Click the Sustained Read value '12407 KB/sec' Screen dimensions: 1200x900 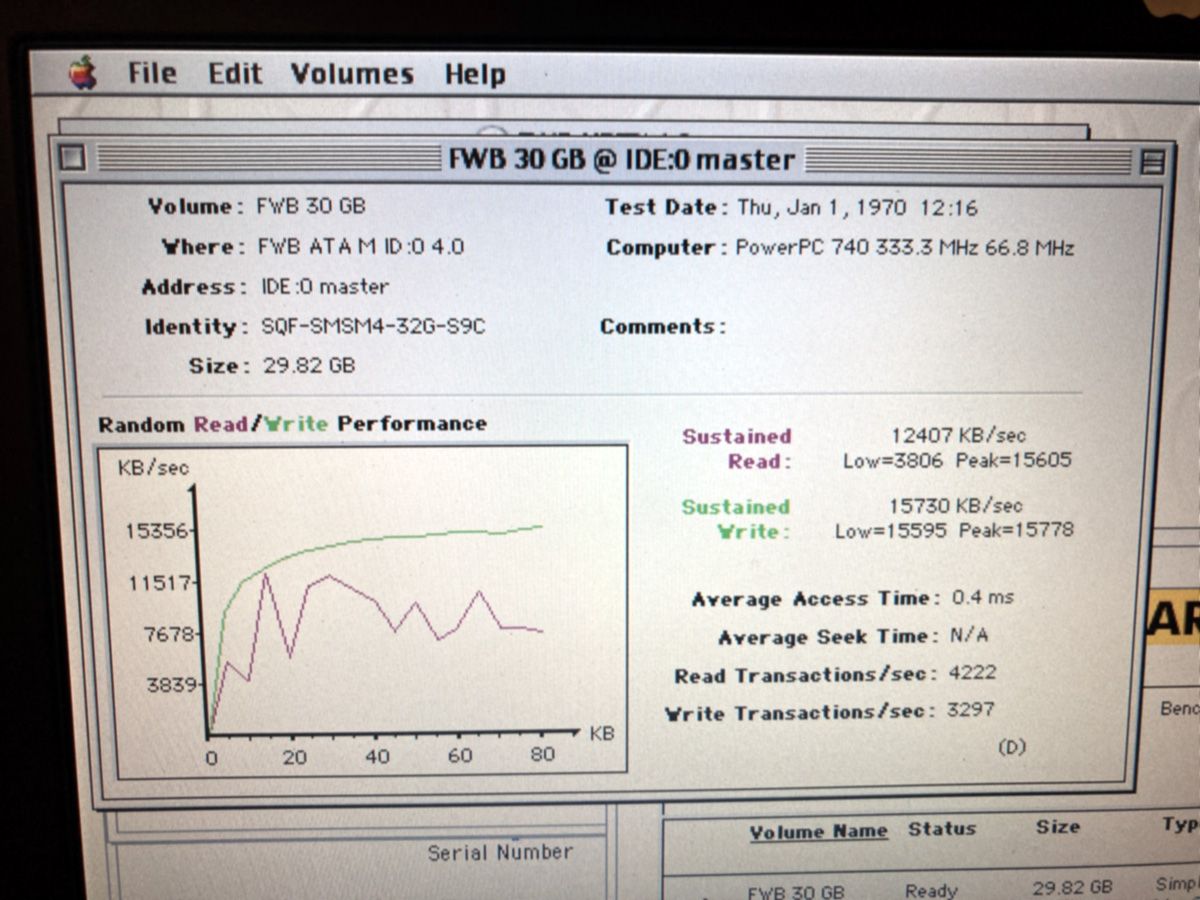coord(958,435)
